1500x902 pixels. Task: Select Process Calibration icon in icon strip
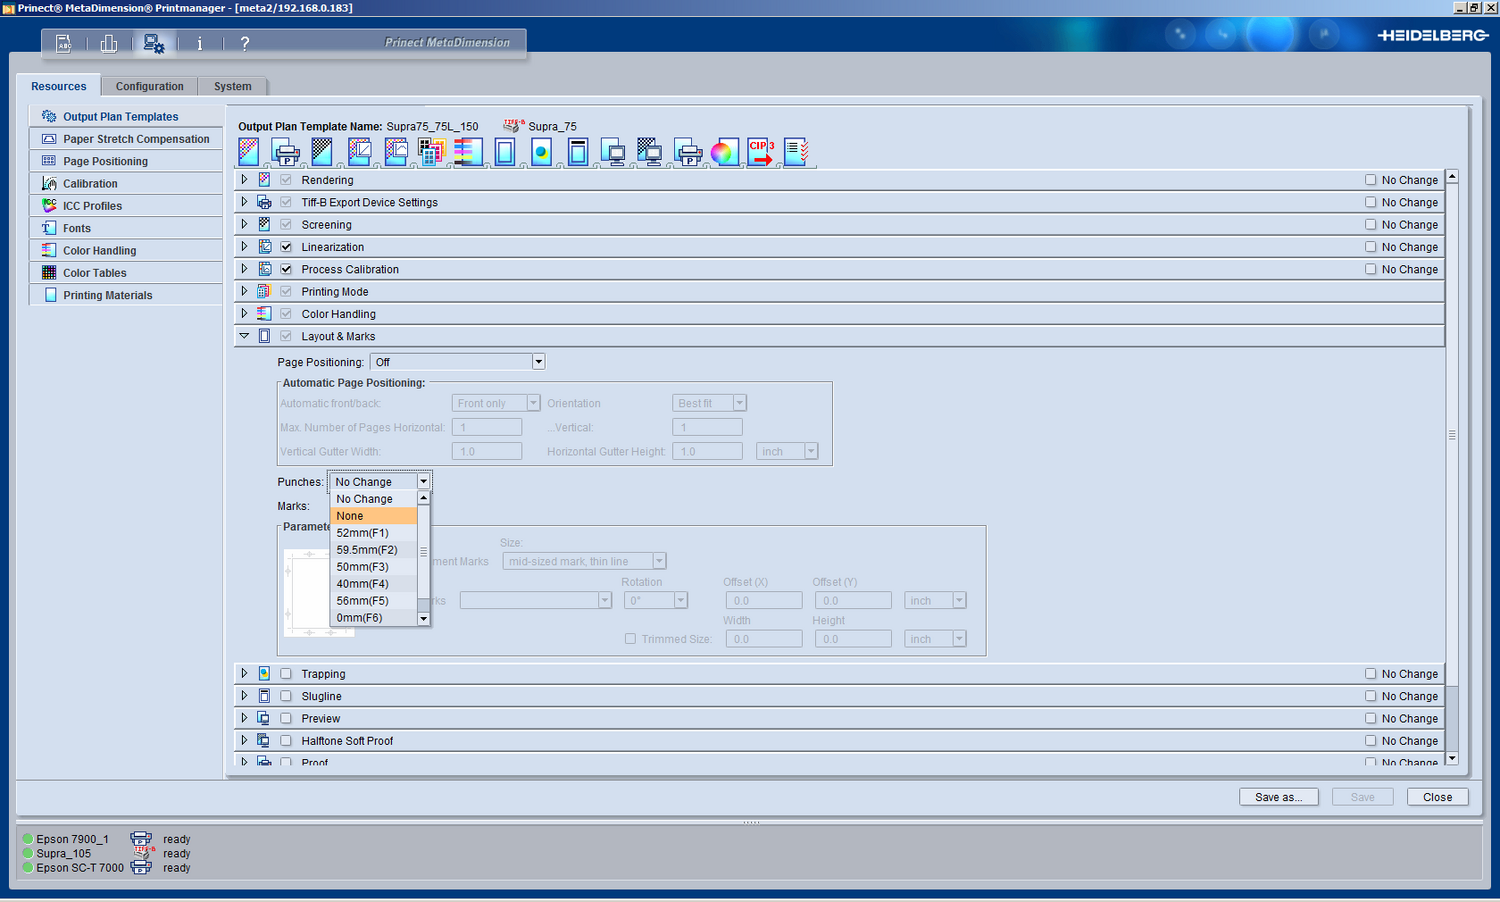point(396,152)
